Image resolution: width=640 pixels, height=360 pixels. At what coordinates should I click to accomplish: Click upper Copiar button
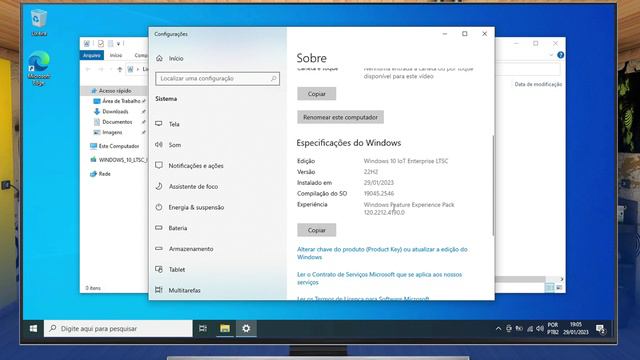(317, 94)
